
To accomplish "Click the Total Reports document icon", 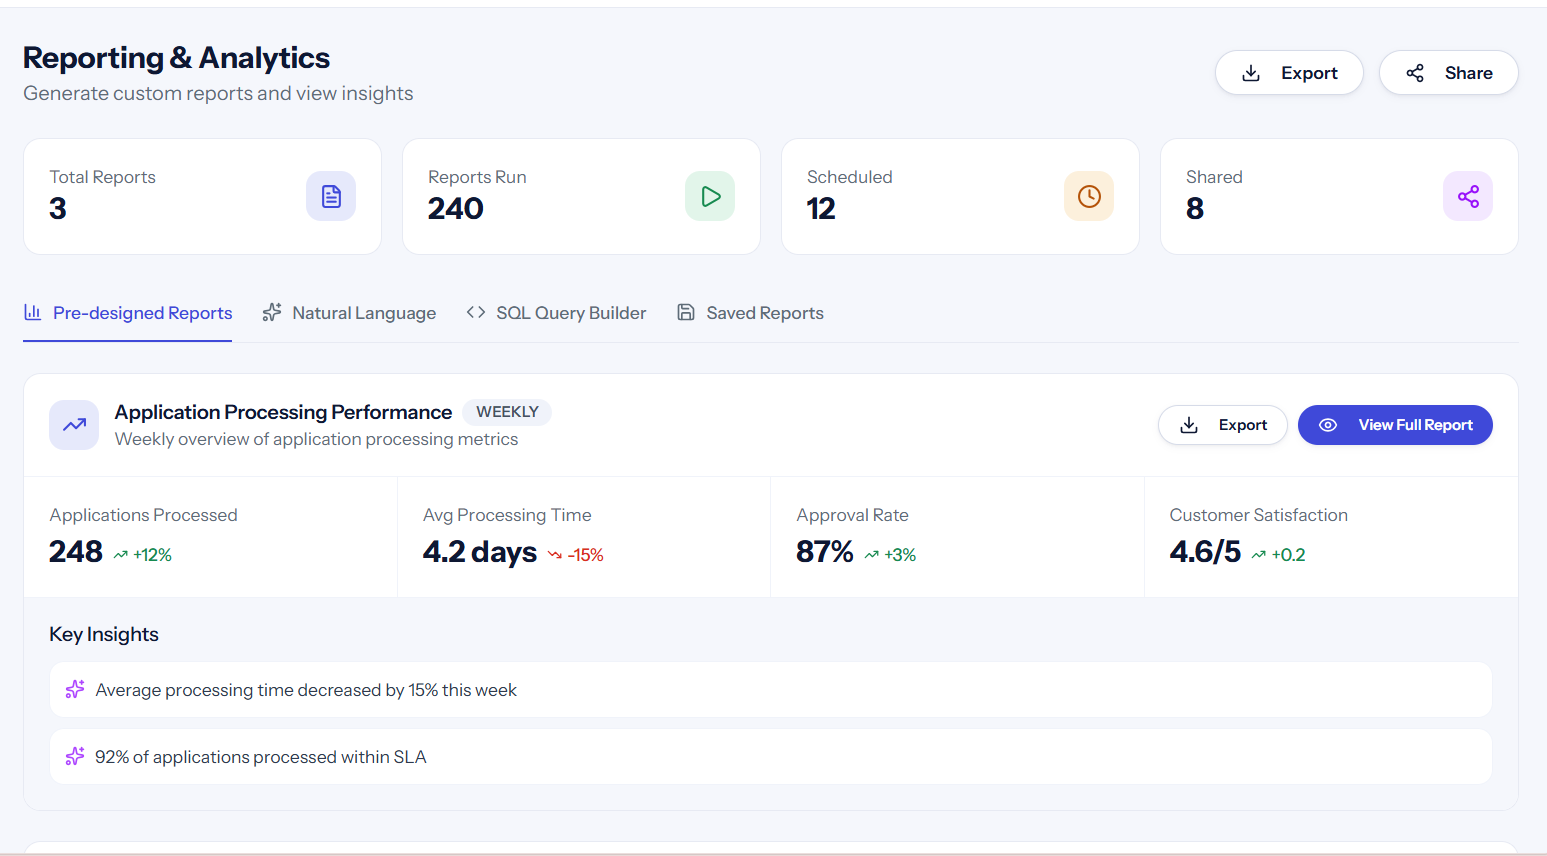I will [x=331, y=196].
